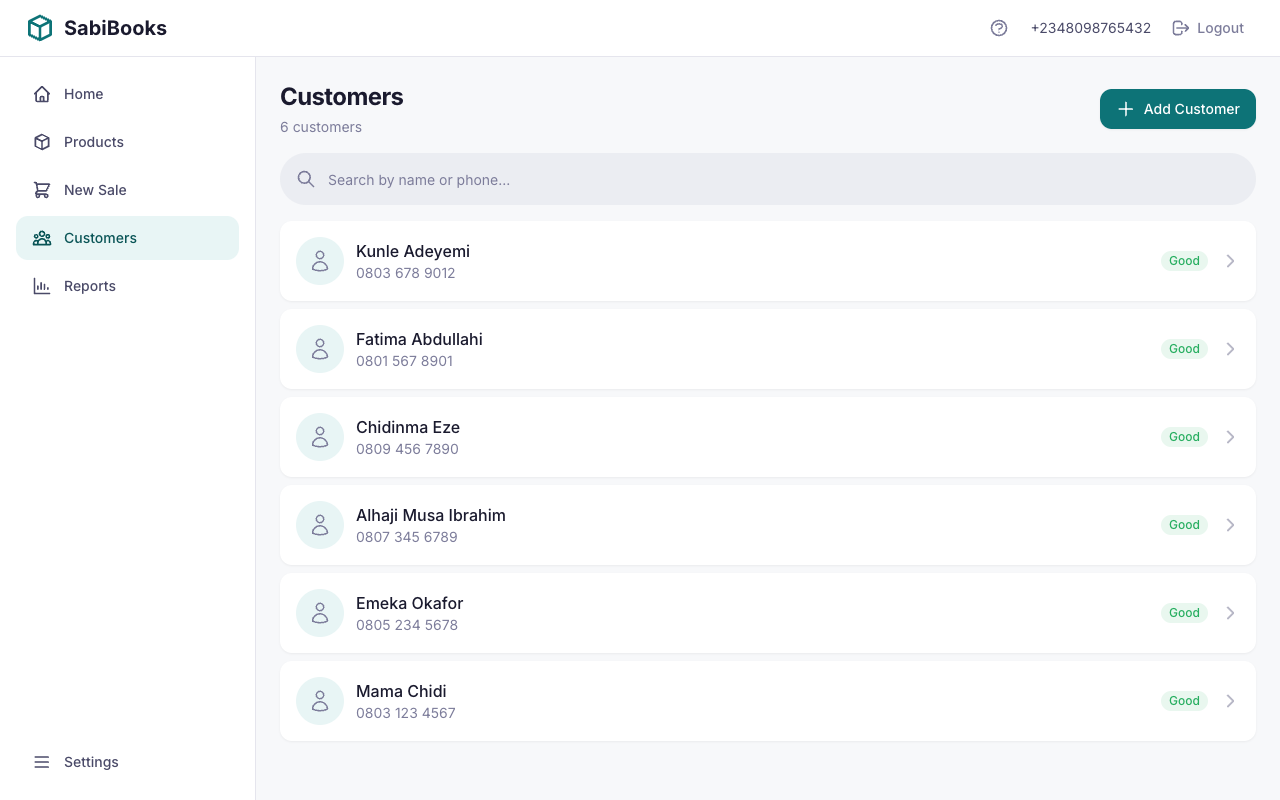Image resolution: width=1280 pixels, height=800 pixels.
Task: Select the Products box icon
Action: (x=41, y=141)
